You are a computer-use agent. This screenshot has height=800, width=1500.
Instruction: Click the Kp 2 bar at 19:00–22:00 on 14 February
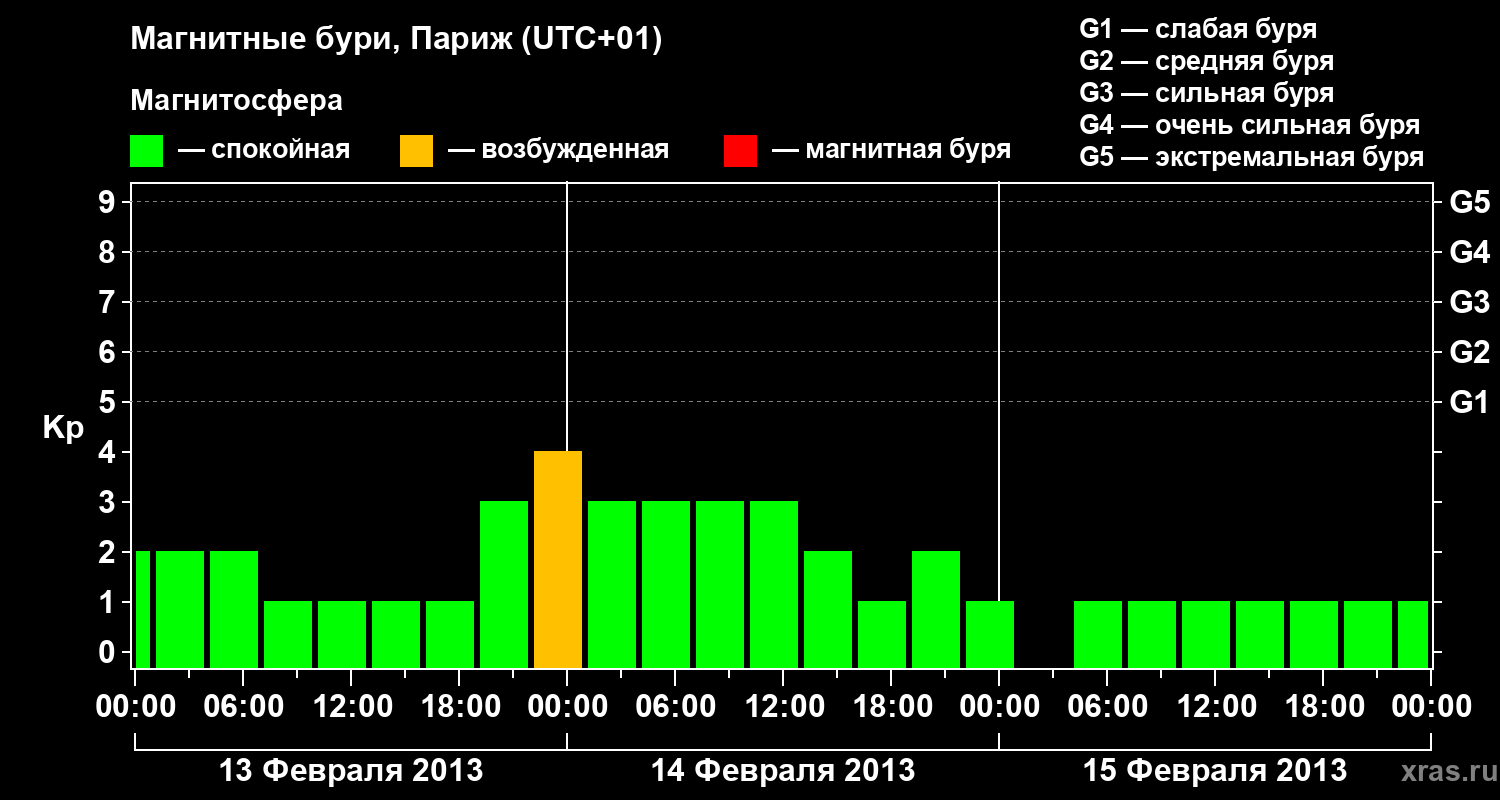(x=936, y=610)
